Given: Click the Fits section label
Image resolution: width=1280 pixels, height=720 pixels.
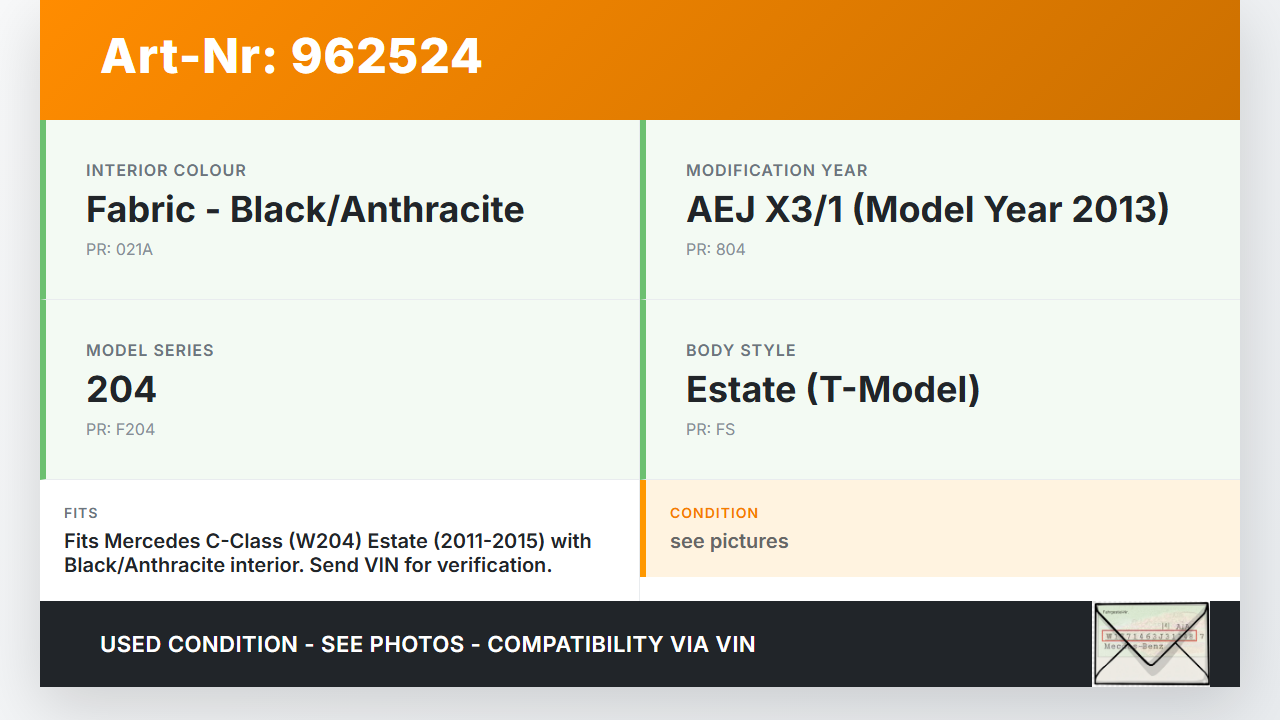Looking at the screenshot, I should [81, 513].
